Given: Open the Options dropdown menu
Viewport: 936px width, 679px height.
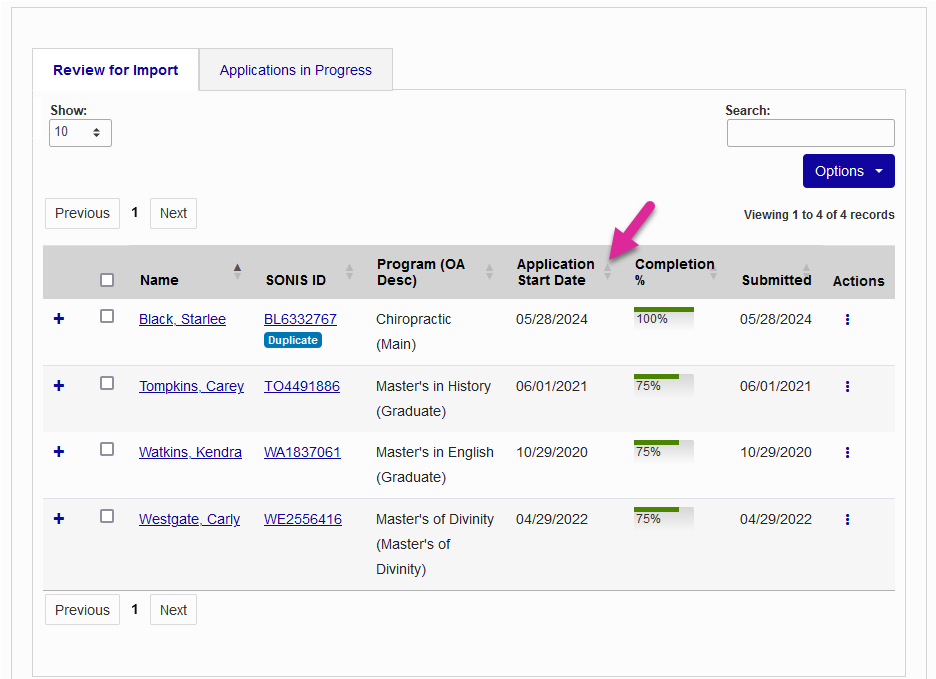Looking at the screenshot, I should 848,171.
